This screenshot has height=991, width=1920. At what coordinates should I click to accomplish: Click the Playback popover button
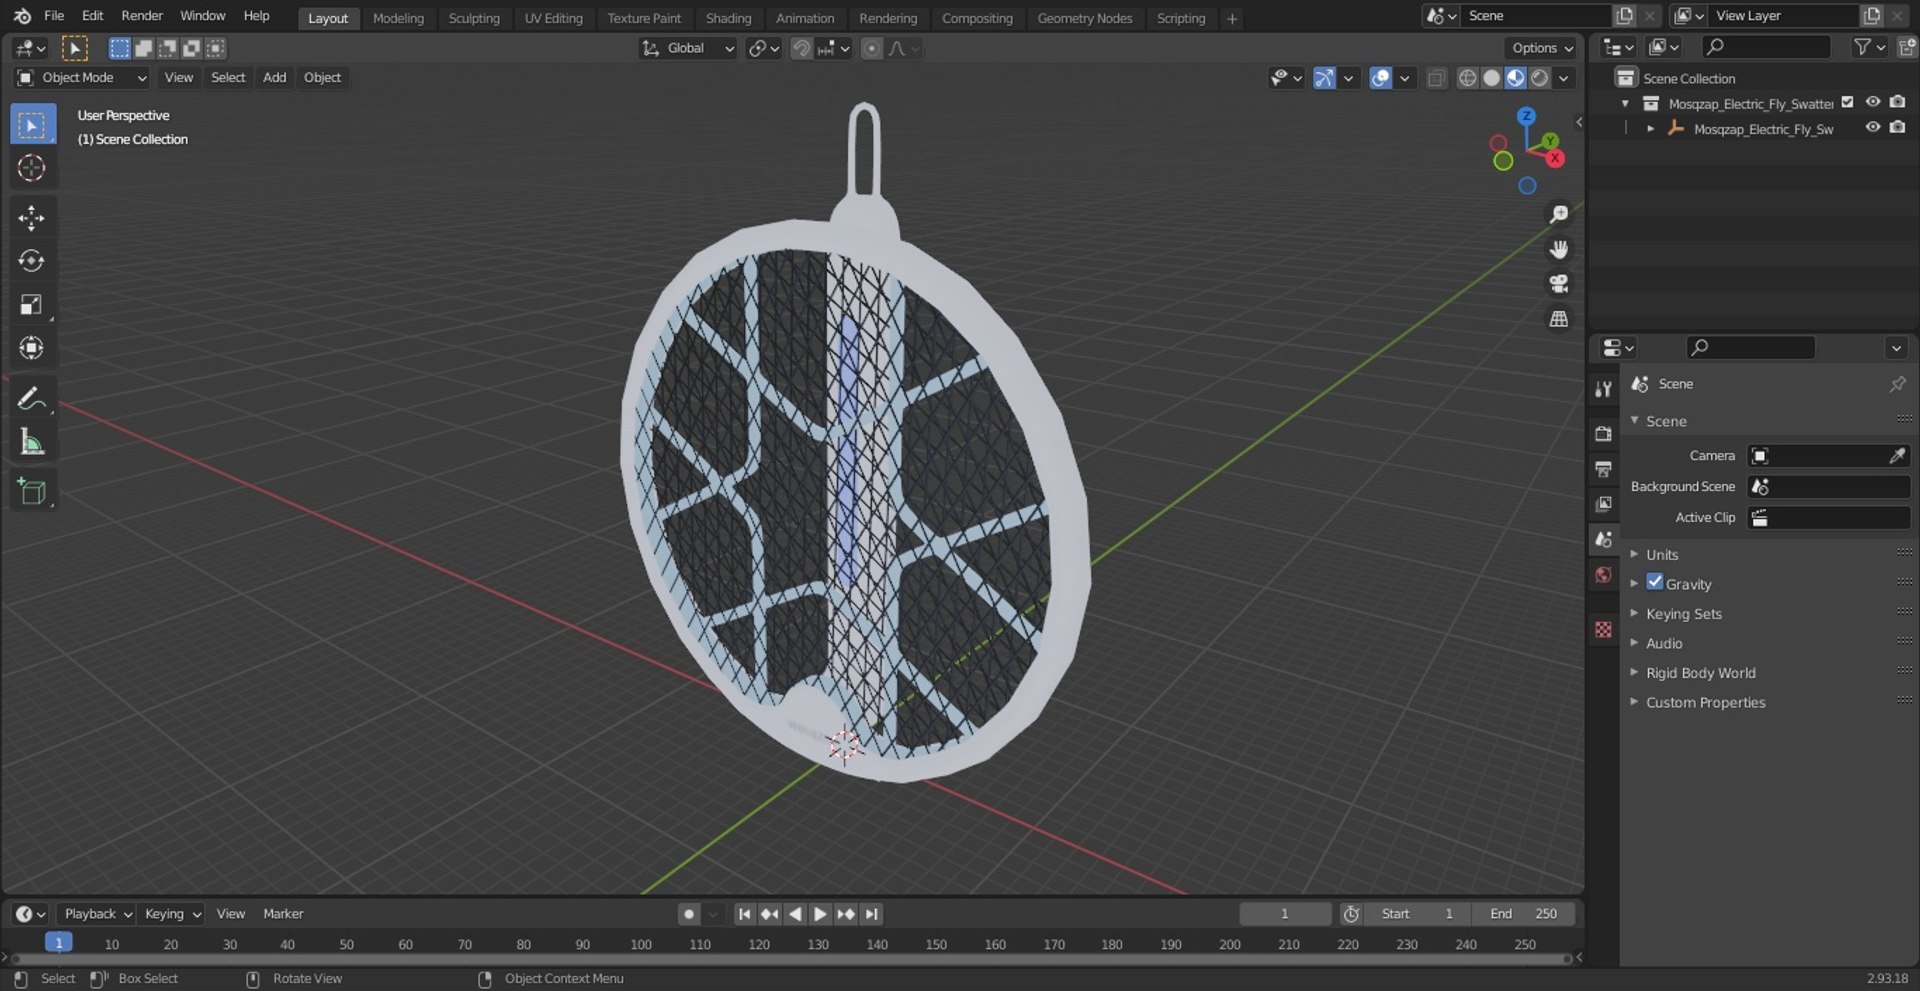tap(98, 913)
